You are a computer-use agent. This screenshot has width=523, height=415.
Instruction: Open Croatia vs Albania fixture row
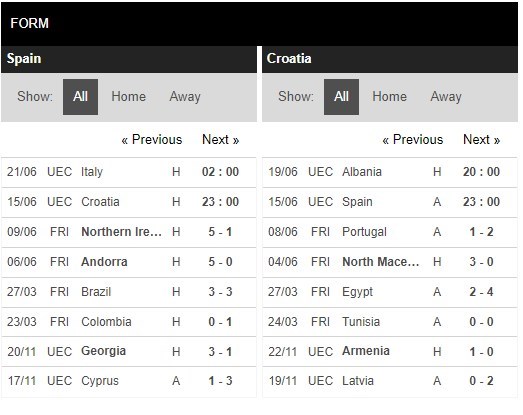(x=390, y=172)
